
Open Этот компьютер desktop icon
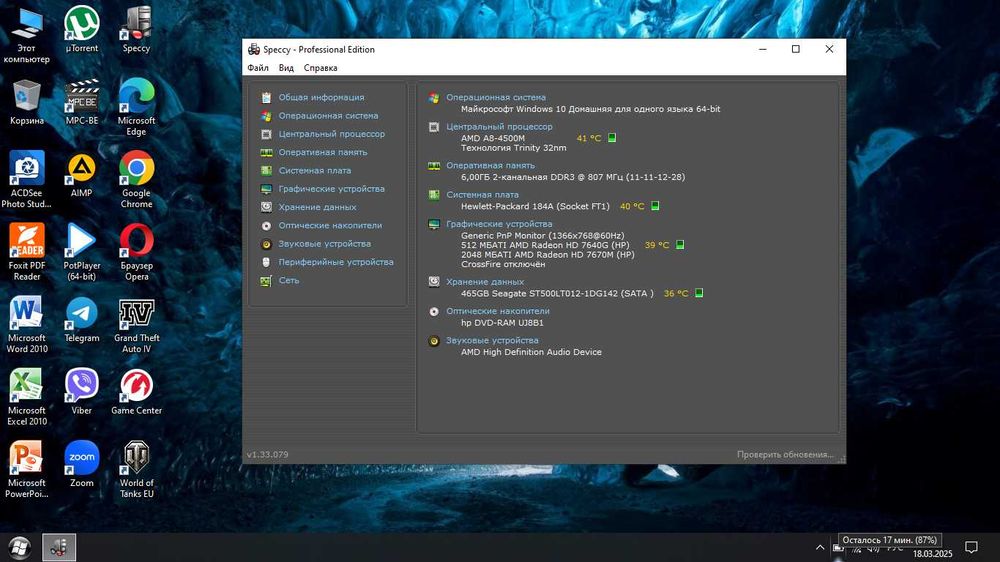[26, 34]
